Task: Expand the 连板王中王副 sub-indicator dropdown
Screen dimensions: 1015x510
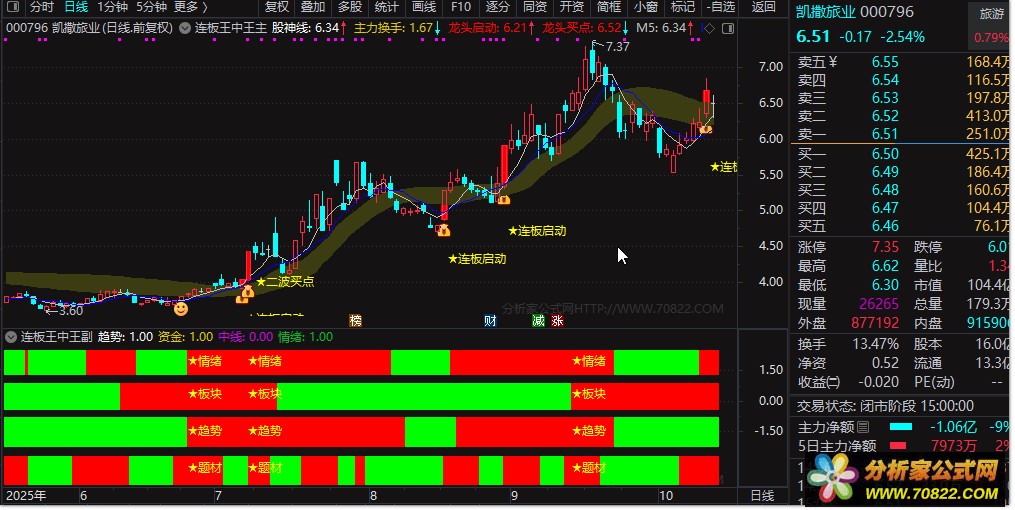Action: point(11,337)
